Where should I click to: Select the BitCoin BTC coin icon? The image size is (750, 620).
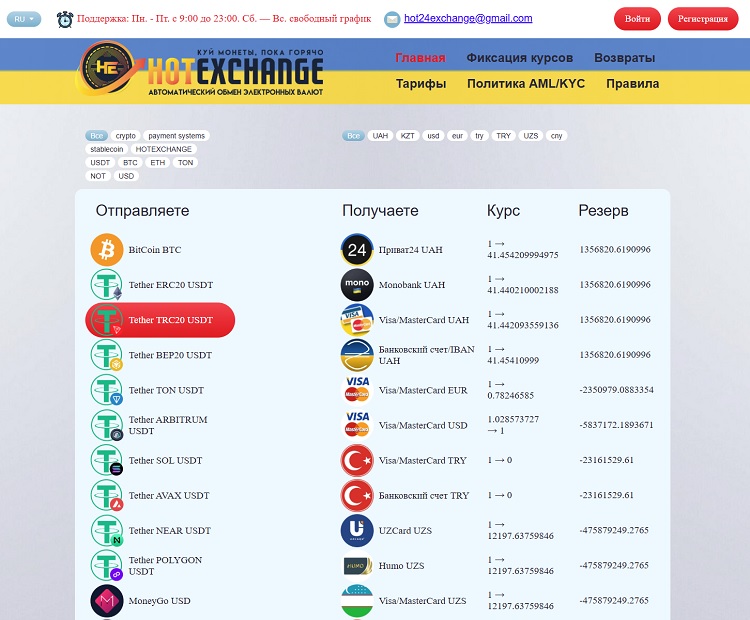107,250
